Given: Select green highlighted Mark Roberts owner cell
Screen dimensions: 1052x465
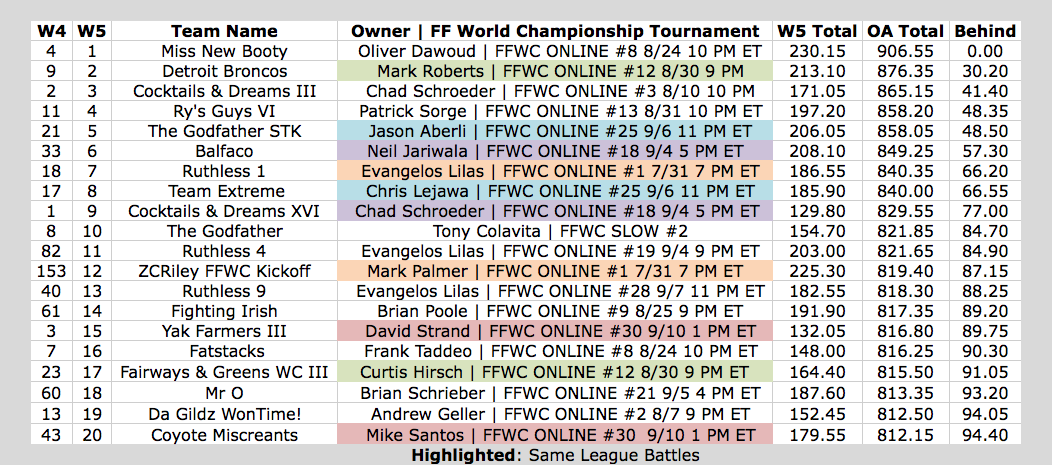Looking at the screenshot, I should [555, 71].
